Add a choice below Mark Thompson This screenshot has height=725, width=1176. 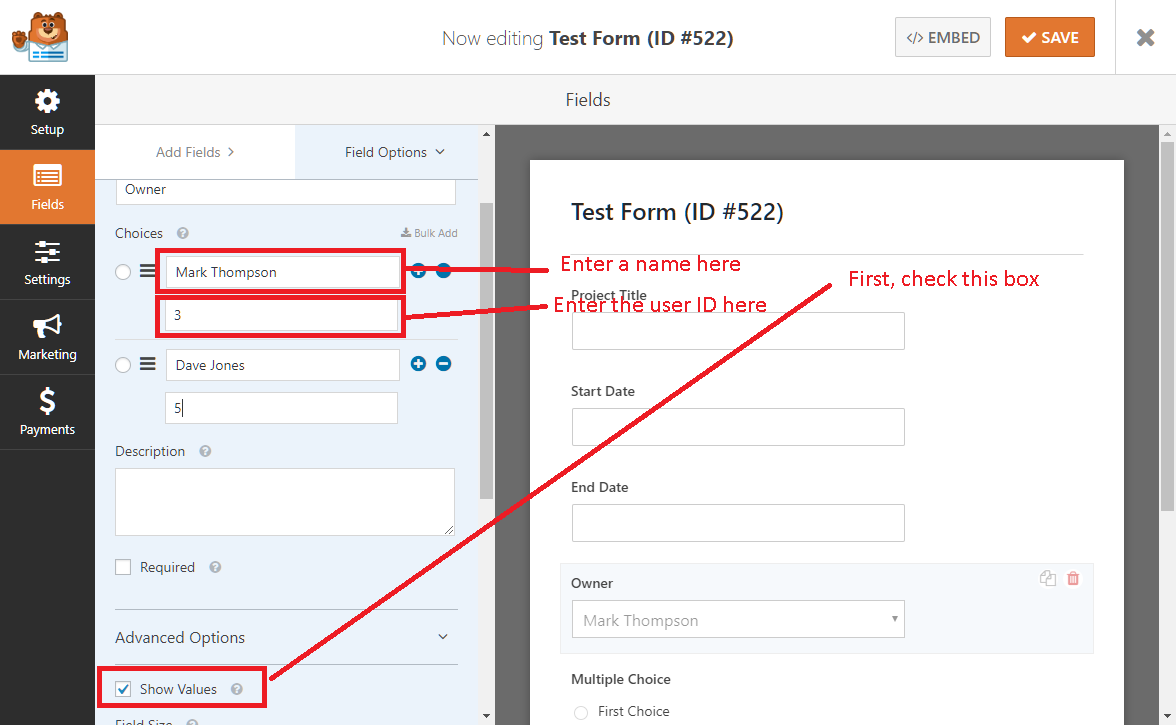click(418, 269)
